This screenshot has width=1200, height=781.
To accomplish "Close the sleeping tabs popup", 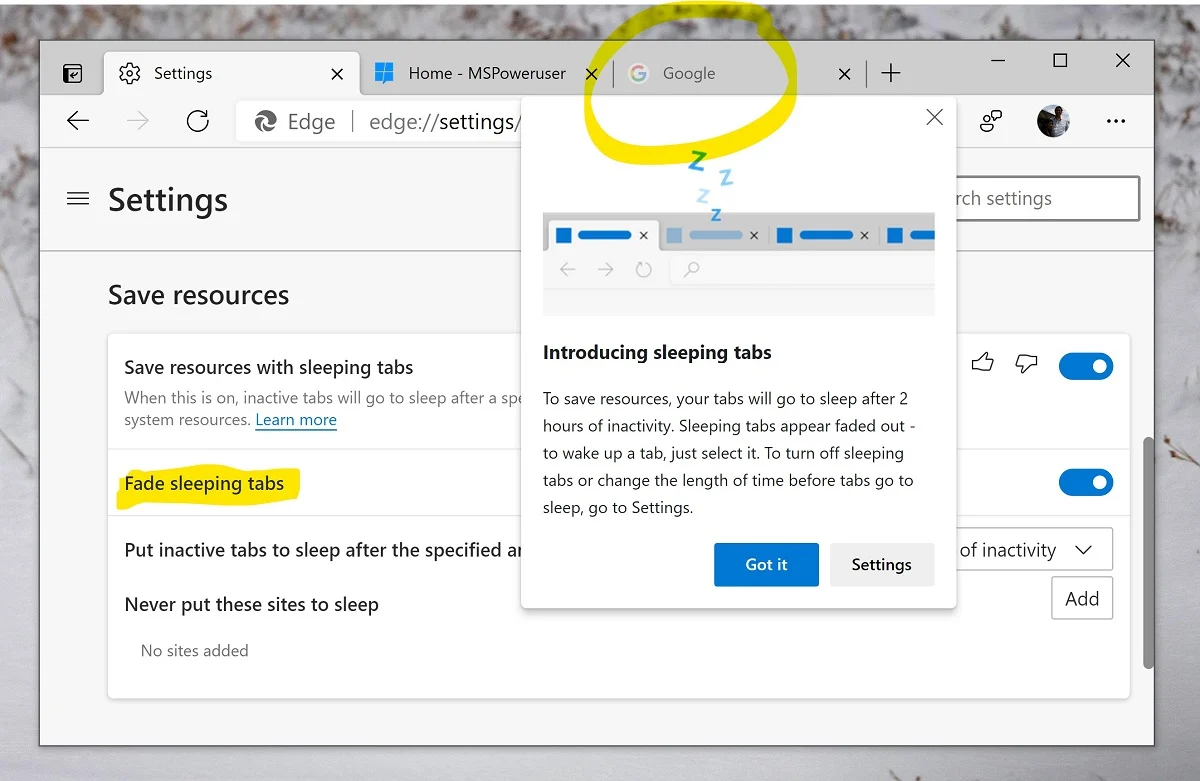I will coord(934,118).
